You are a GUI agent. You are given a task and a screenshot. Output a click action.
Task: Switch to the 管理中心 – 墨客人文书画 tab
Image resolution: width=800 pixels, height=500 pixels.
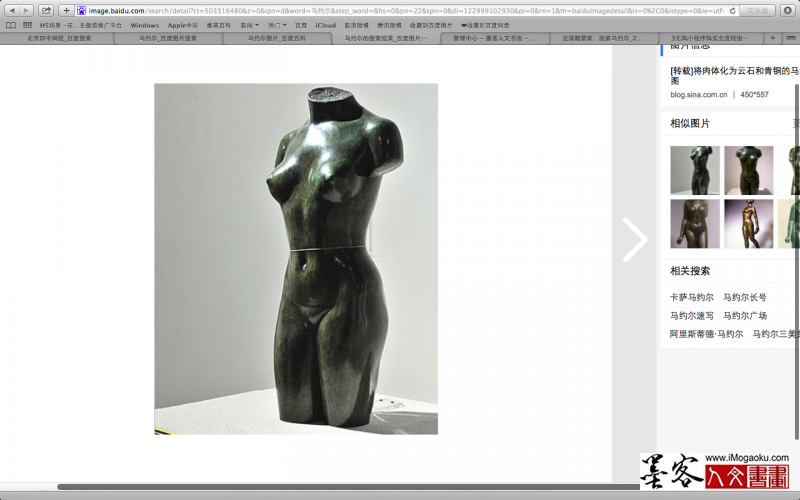494,38
